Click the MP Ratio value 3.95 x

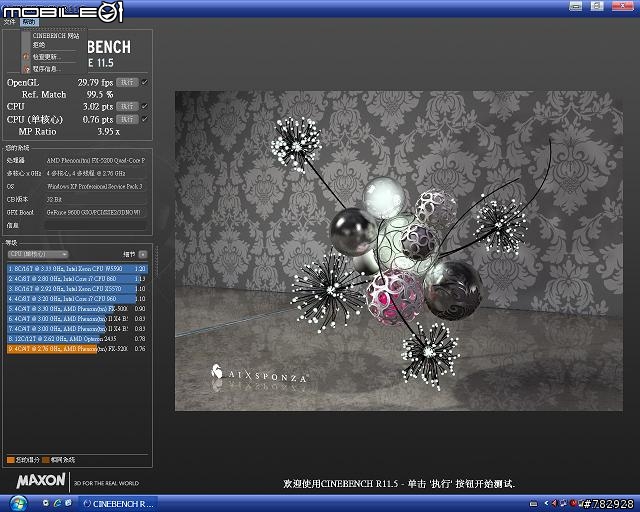coord(109,131)
